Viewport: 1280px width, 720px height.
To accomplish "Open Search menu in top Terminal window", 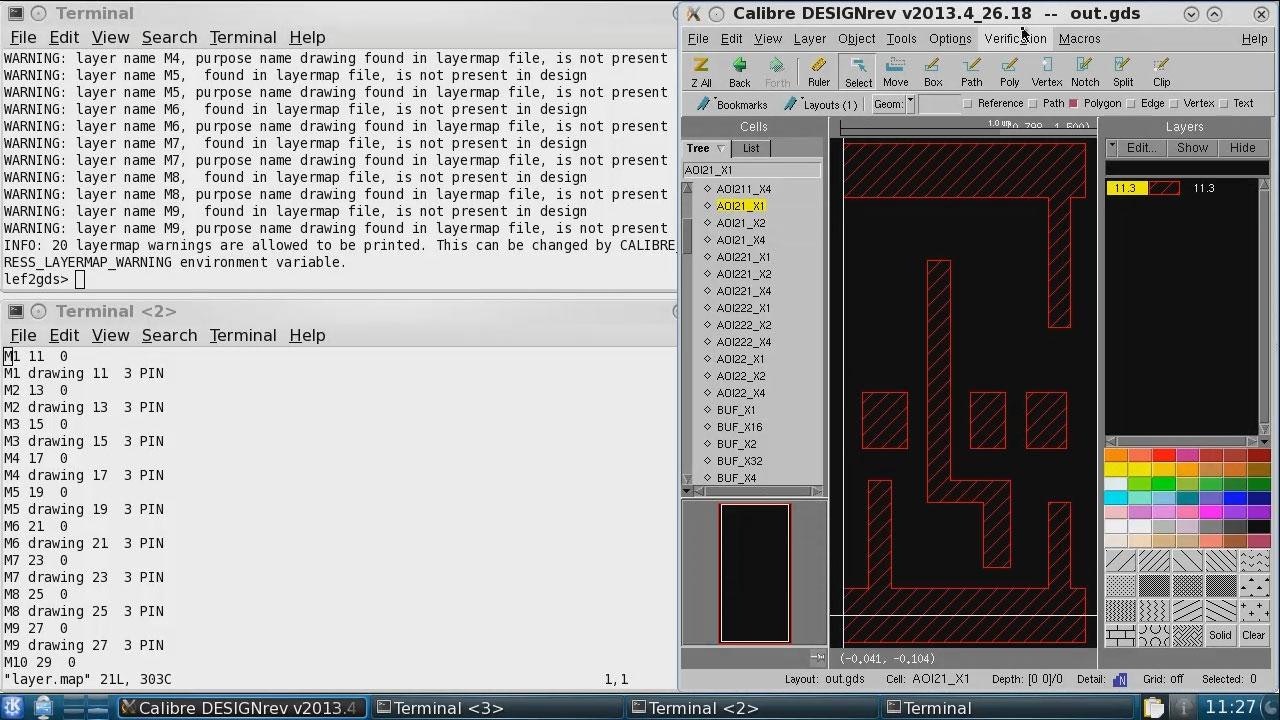I will click(169, 37).
